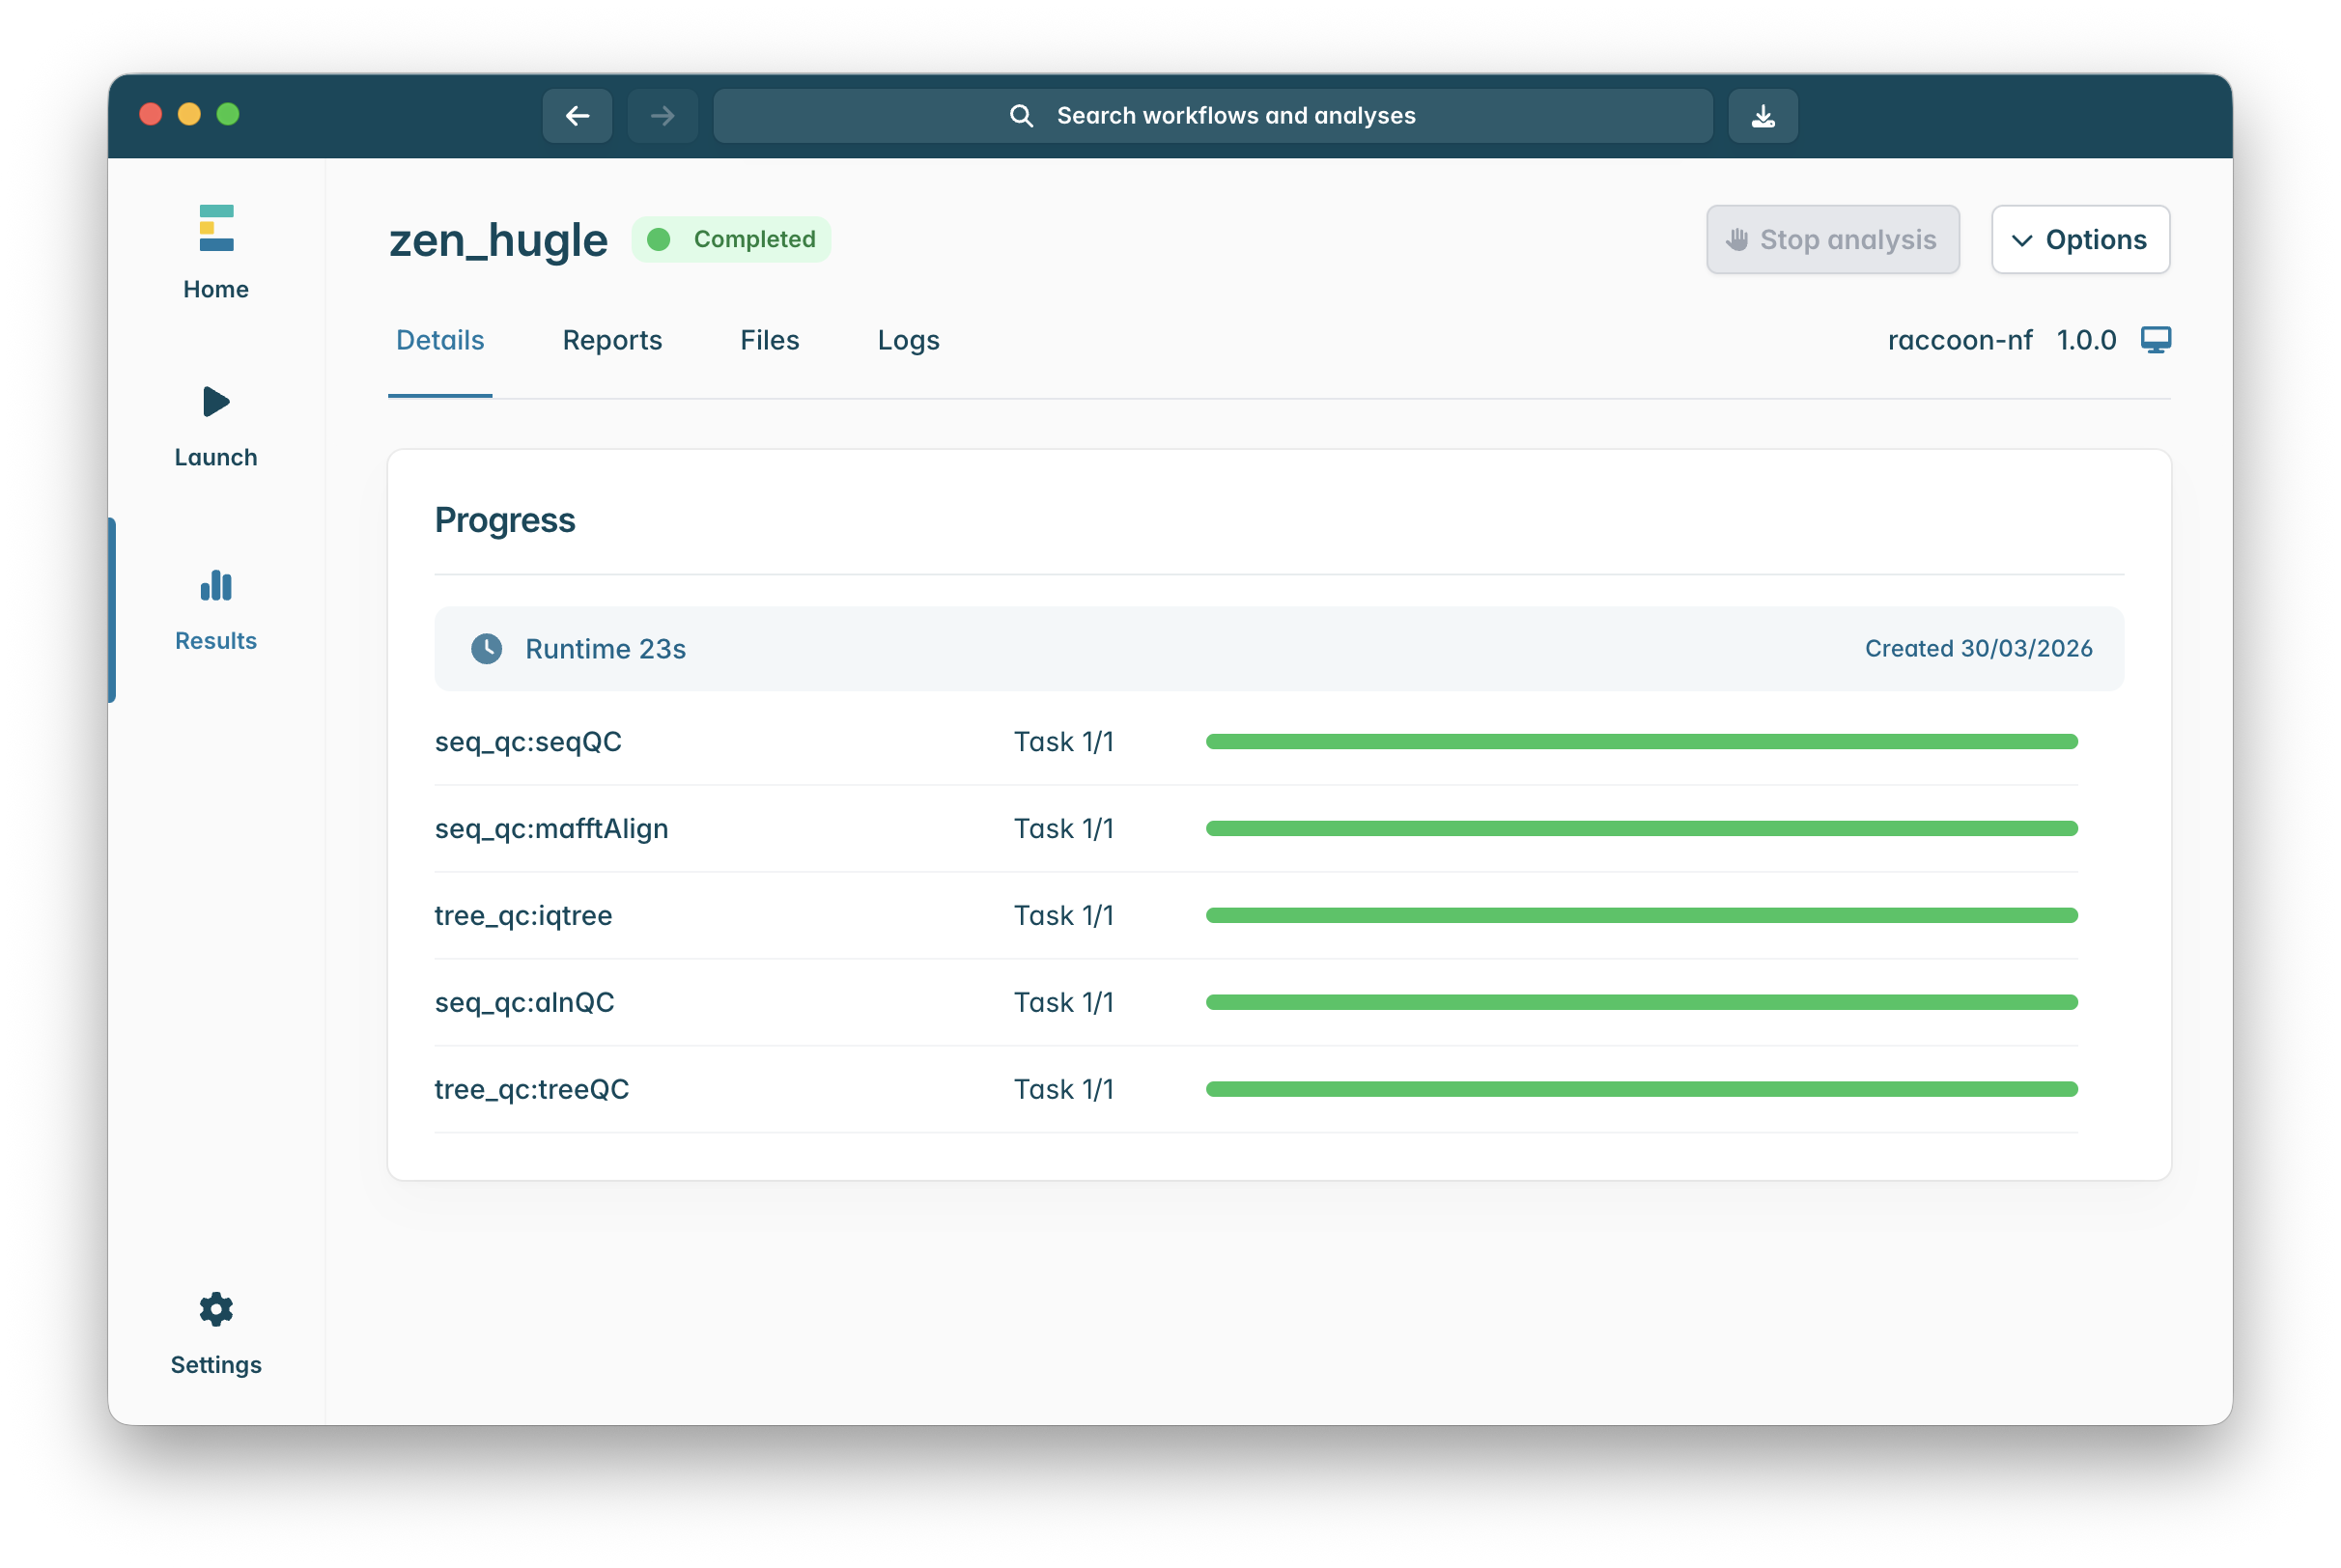2341x1568 pixels.
Task: Click the raccoon-nf workflow name link
Action: [1959, 340]
